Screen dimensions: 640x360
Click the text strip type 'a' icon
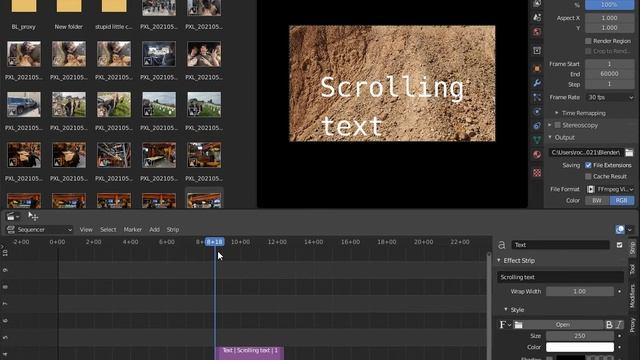pyautogui.click(x=502, y=245)
